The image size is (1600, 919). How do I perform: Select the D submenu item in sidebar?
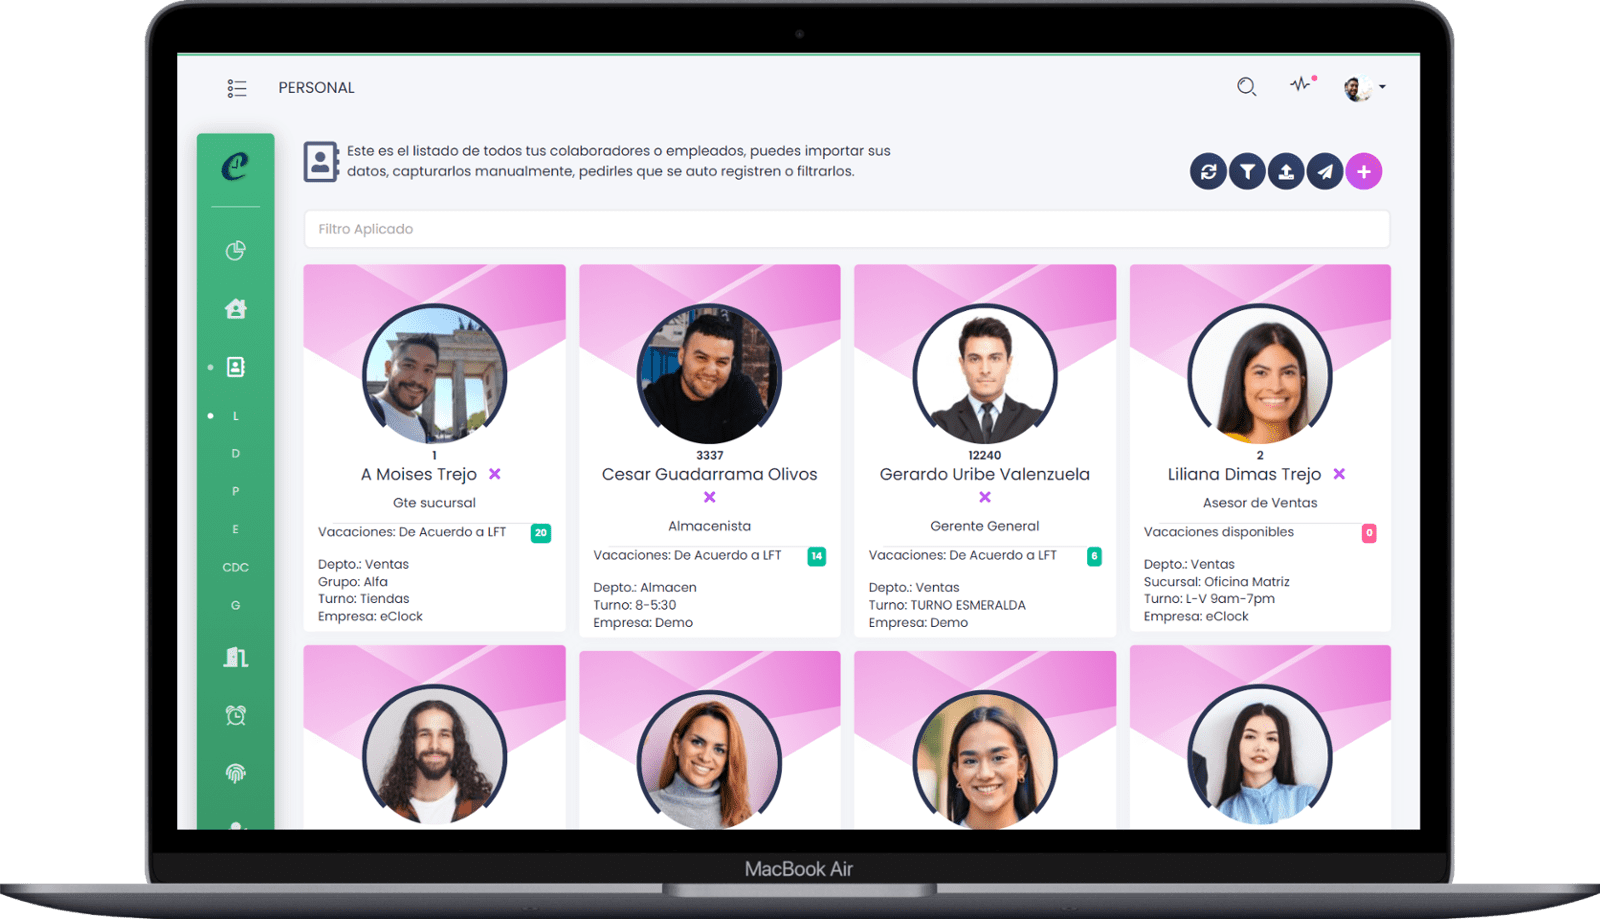(x=236, y=453)
